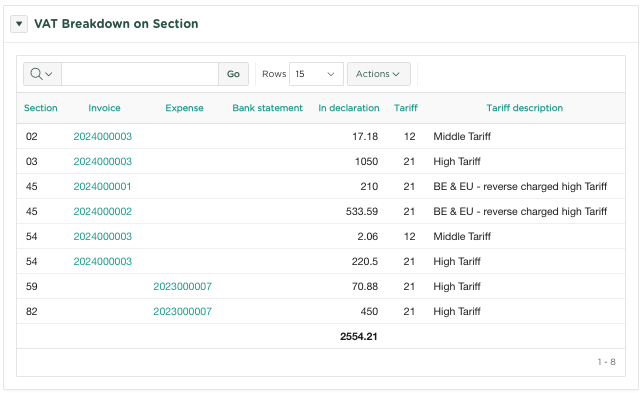Open the Actions menu

point(379,74)
